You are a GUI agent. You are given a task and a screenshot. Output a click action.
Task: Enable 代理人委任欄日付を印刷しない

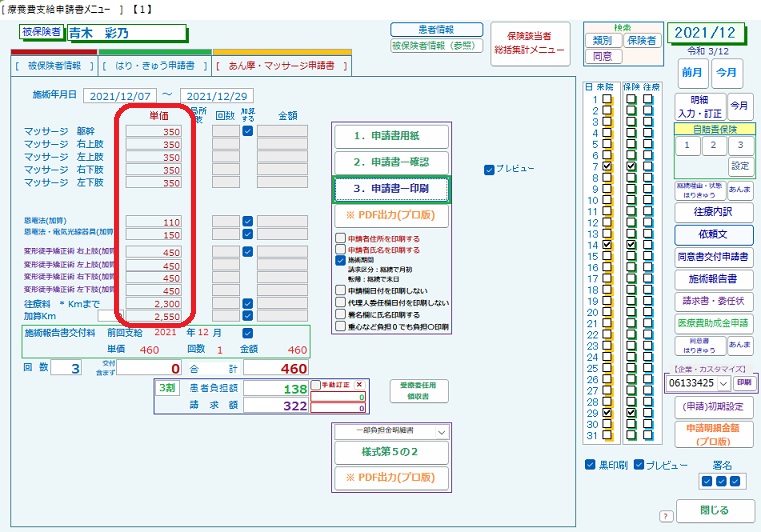[x=340, y=302]
